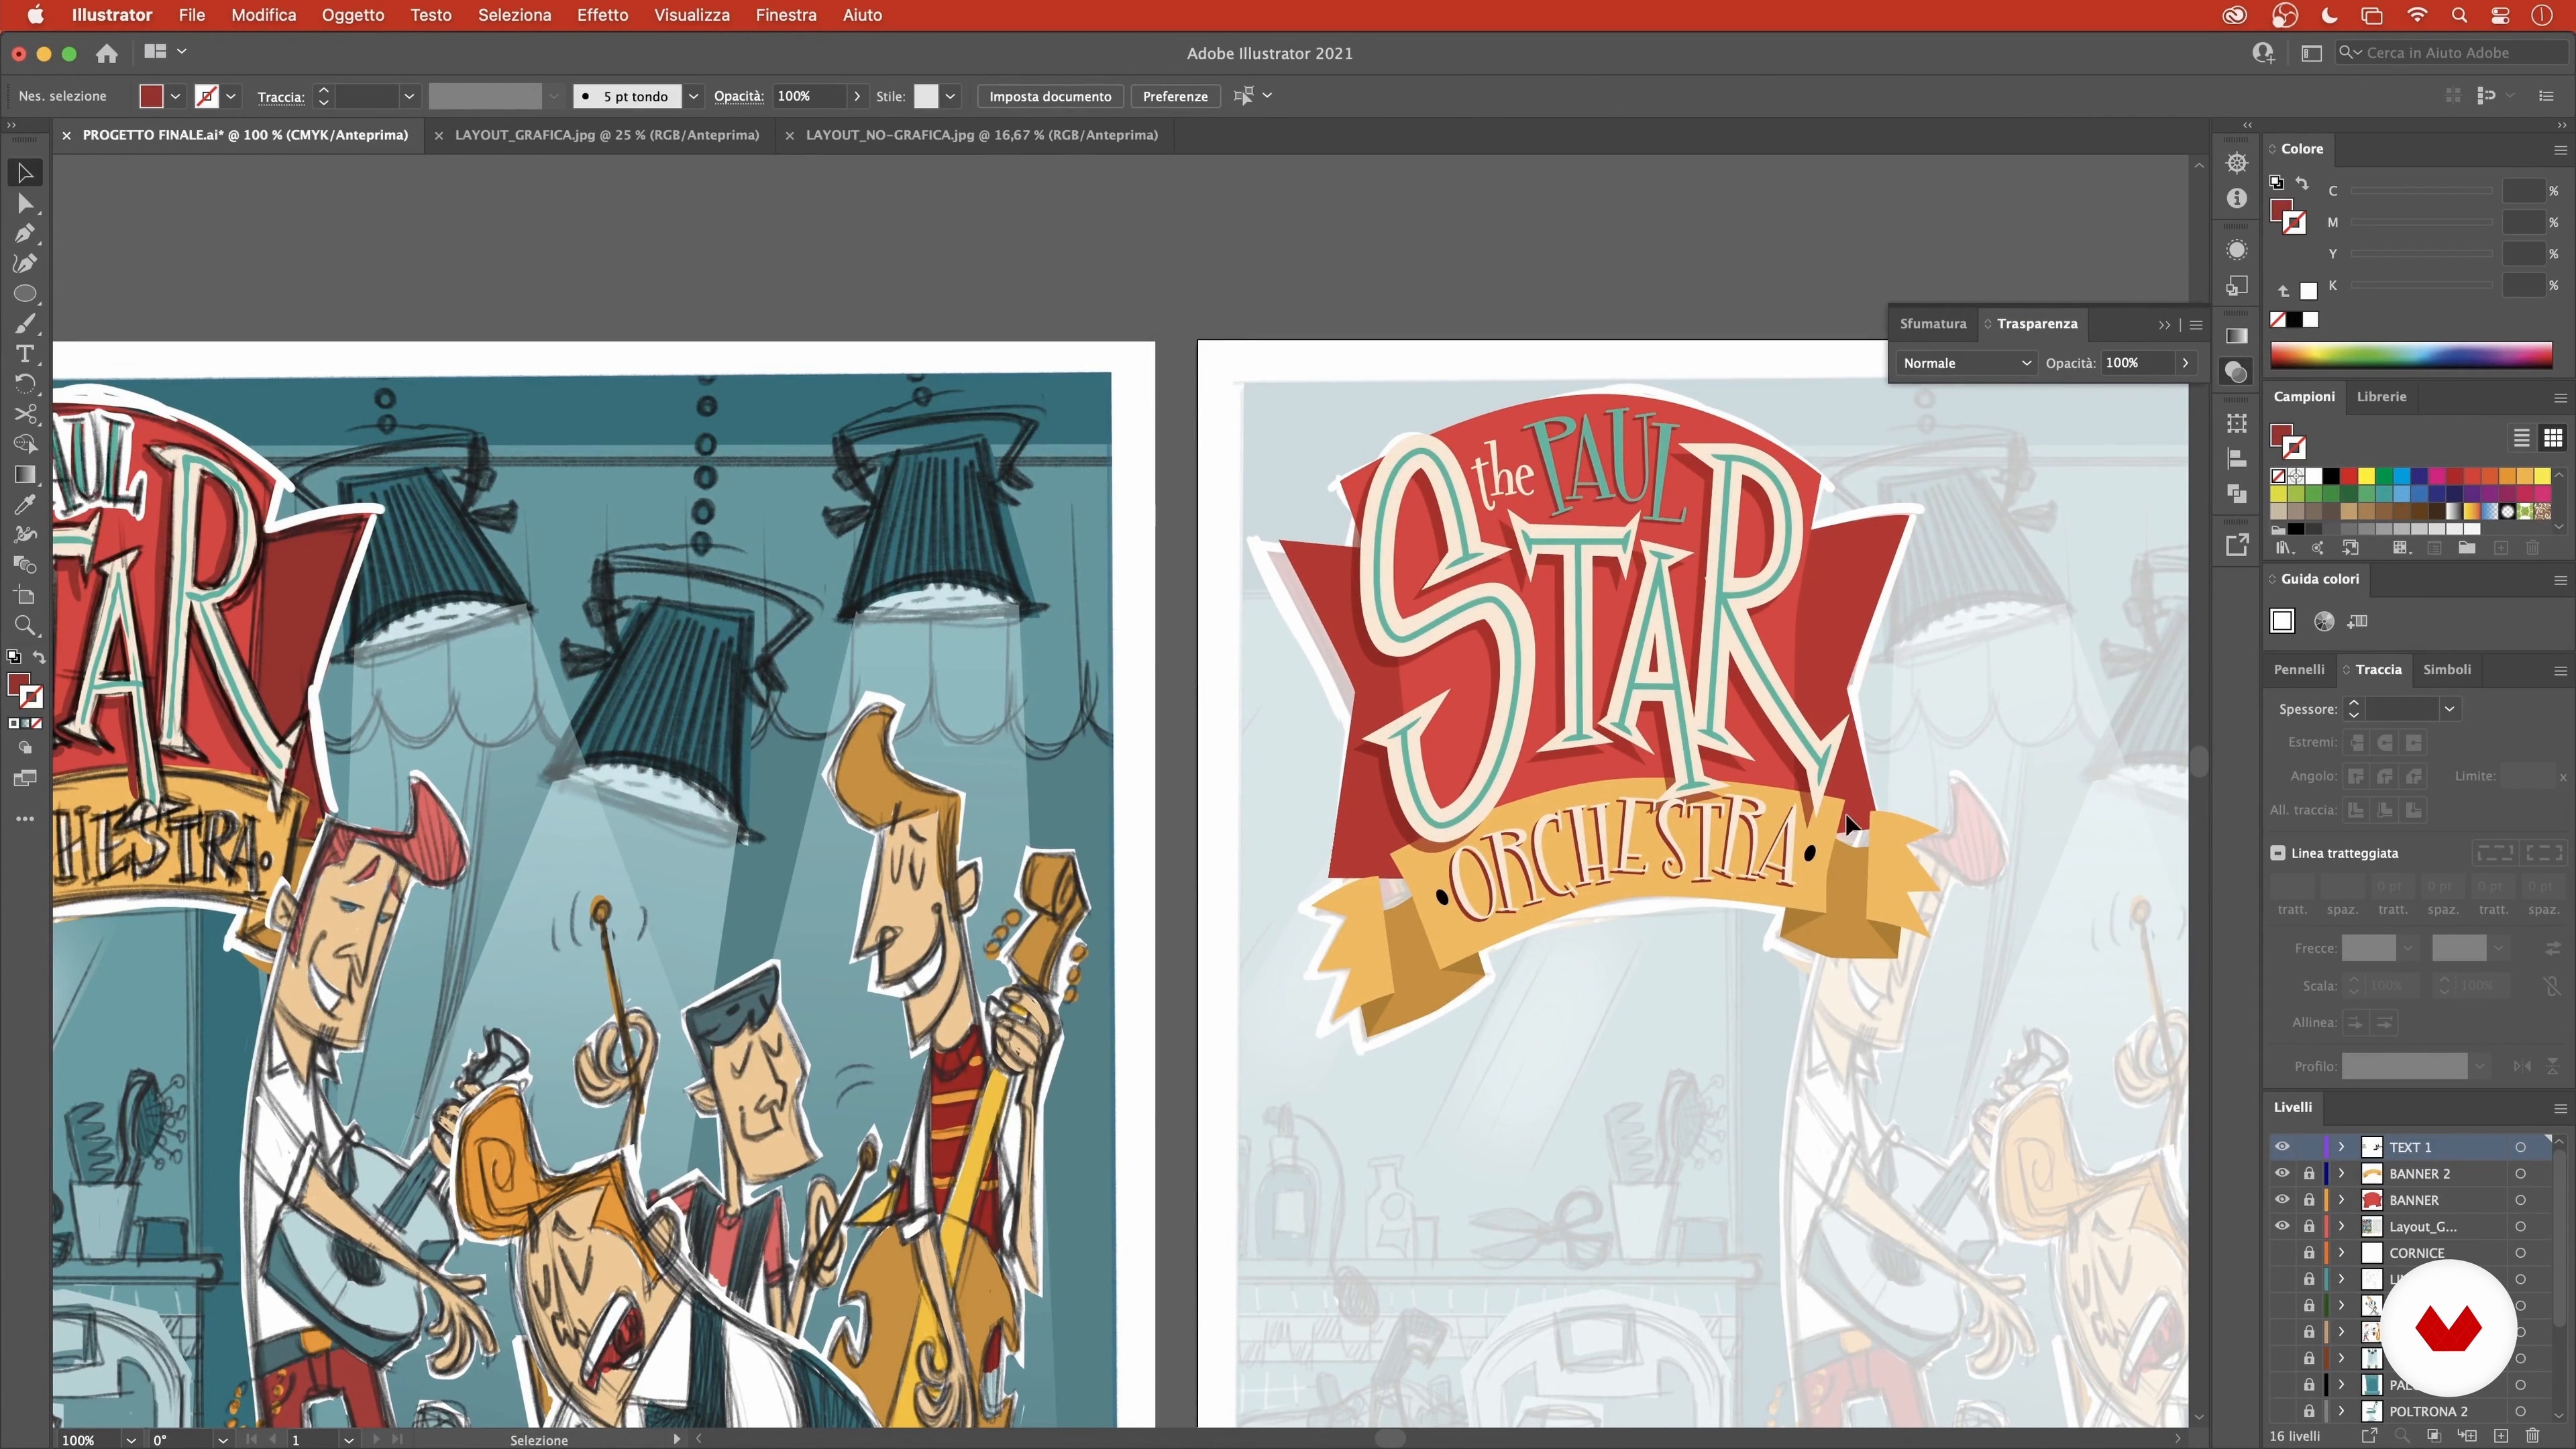Select the Gradient tool in toolbar
The image size is (2576, 1449).
pyautogui.click(x=25, y=474)
